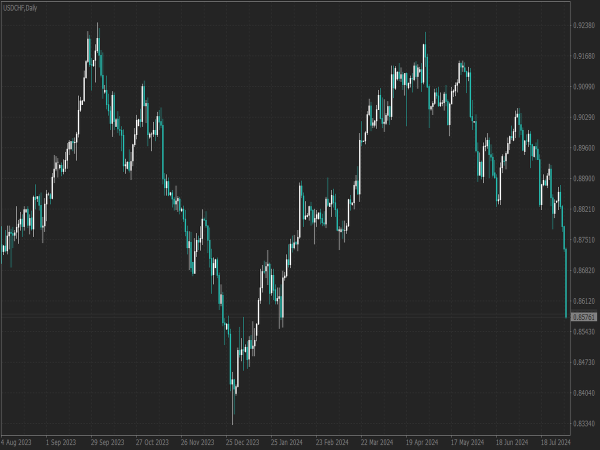The width and height of the screenshot is (600, 450).
Task: Click the last falling teal candle at right
Action: coord(566,283)
